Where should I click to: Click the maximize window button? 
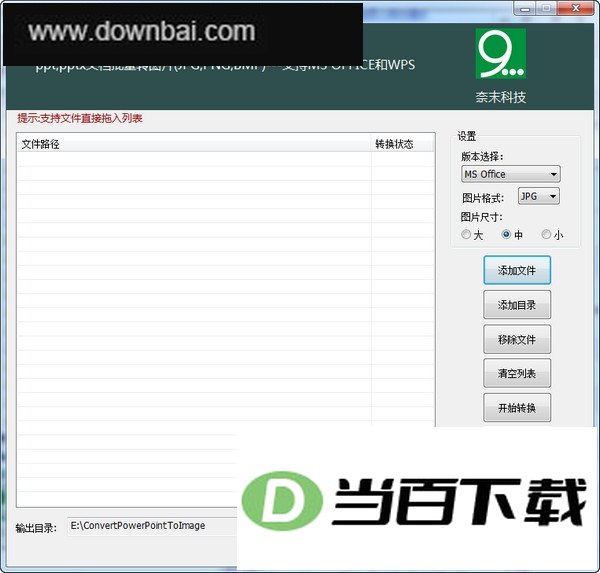[x=547, y=8]
